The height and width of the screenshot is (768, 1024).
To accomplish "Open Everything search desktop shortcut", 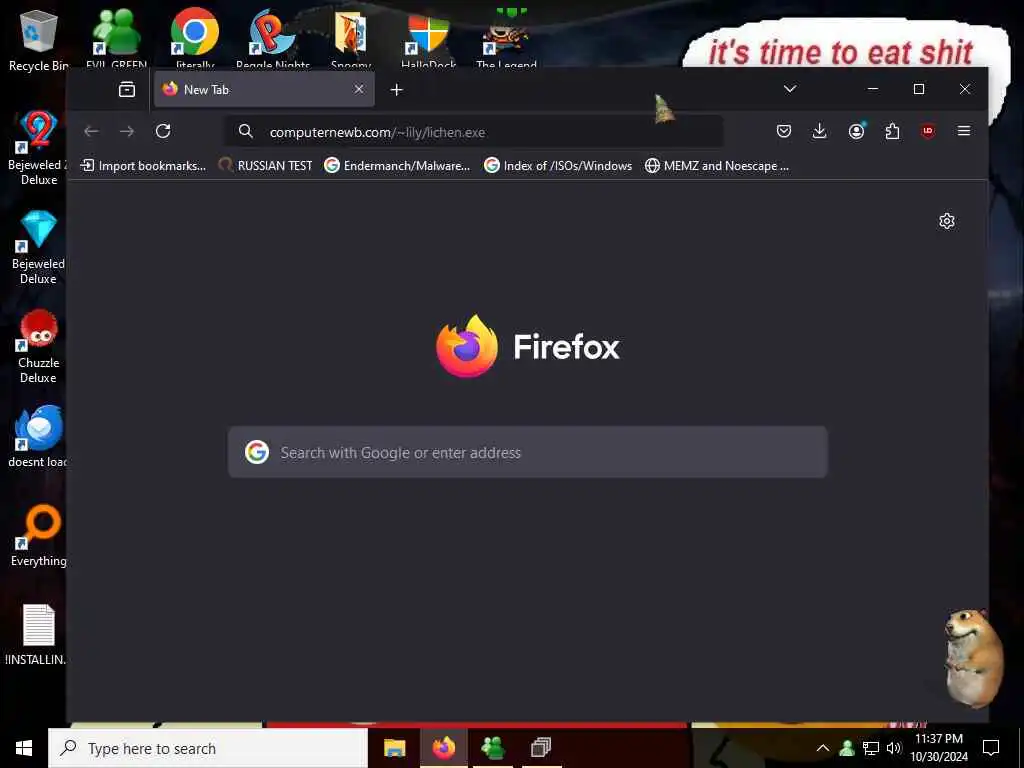I will pyautogui.click(x=38, y=536).
